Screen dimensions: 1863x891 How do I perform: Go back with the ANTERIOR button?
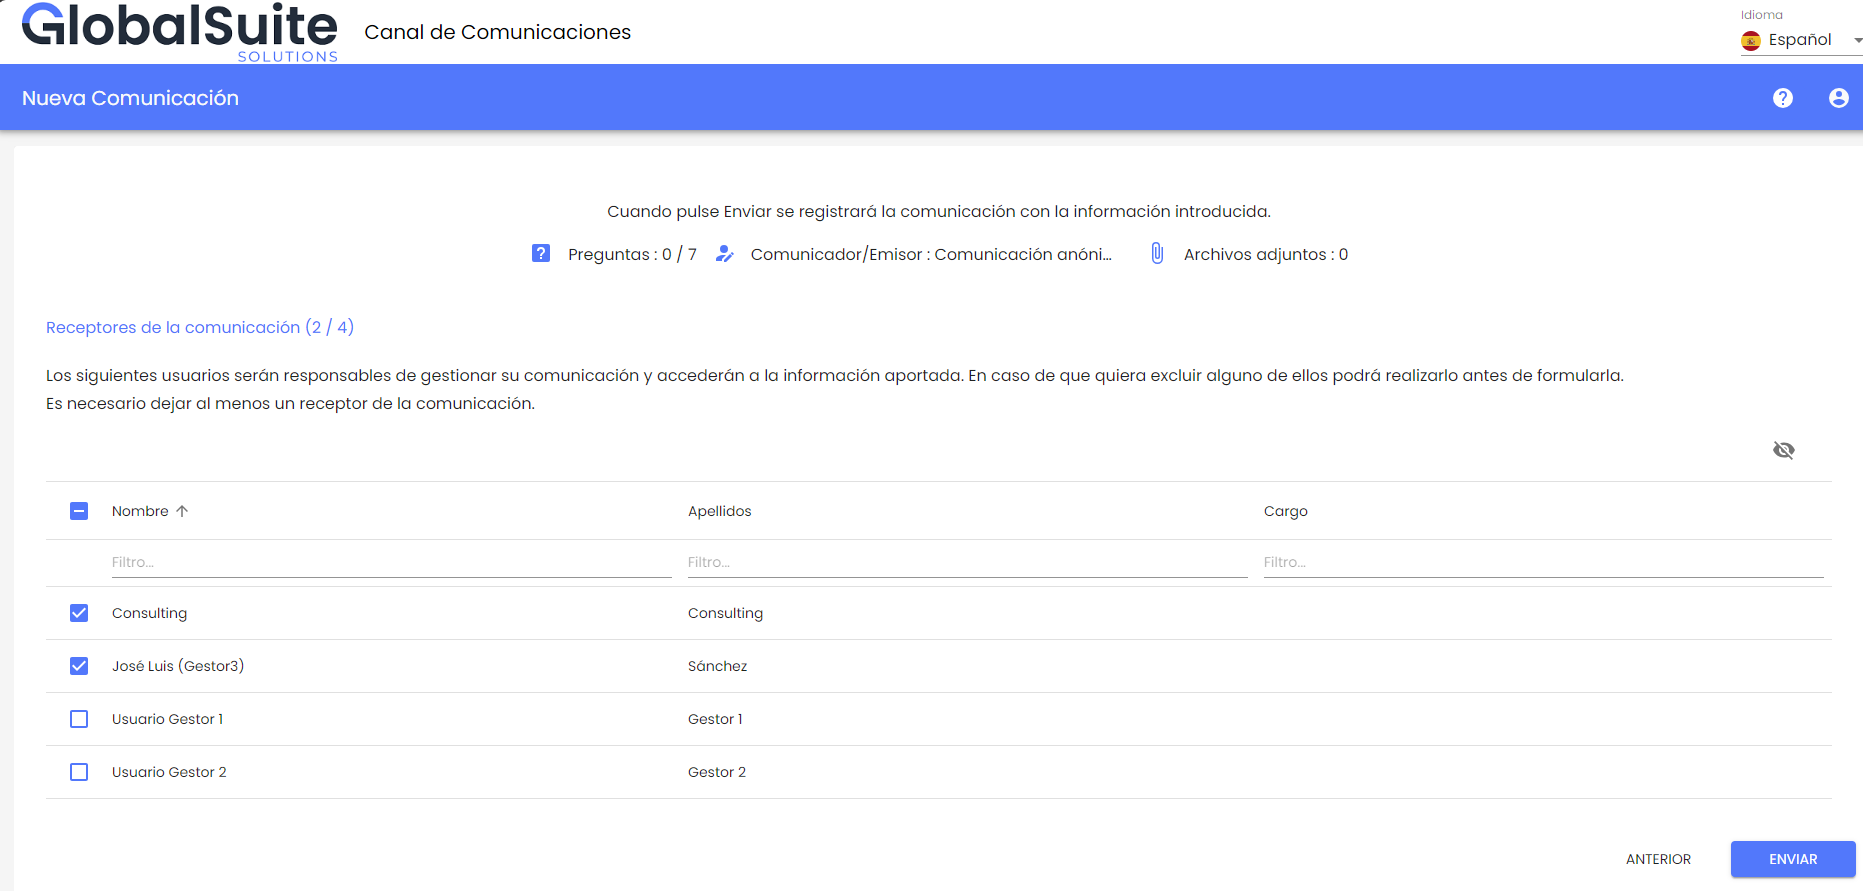1658,859
